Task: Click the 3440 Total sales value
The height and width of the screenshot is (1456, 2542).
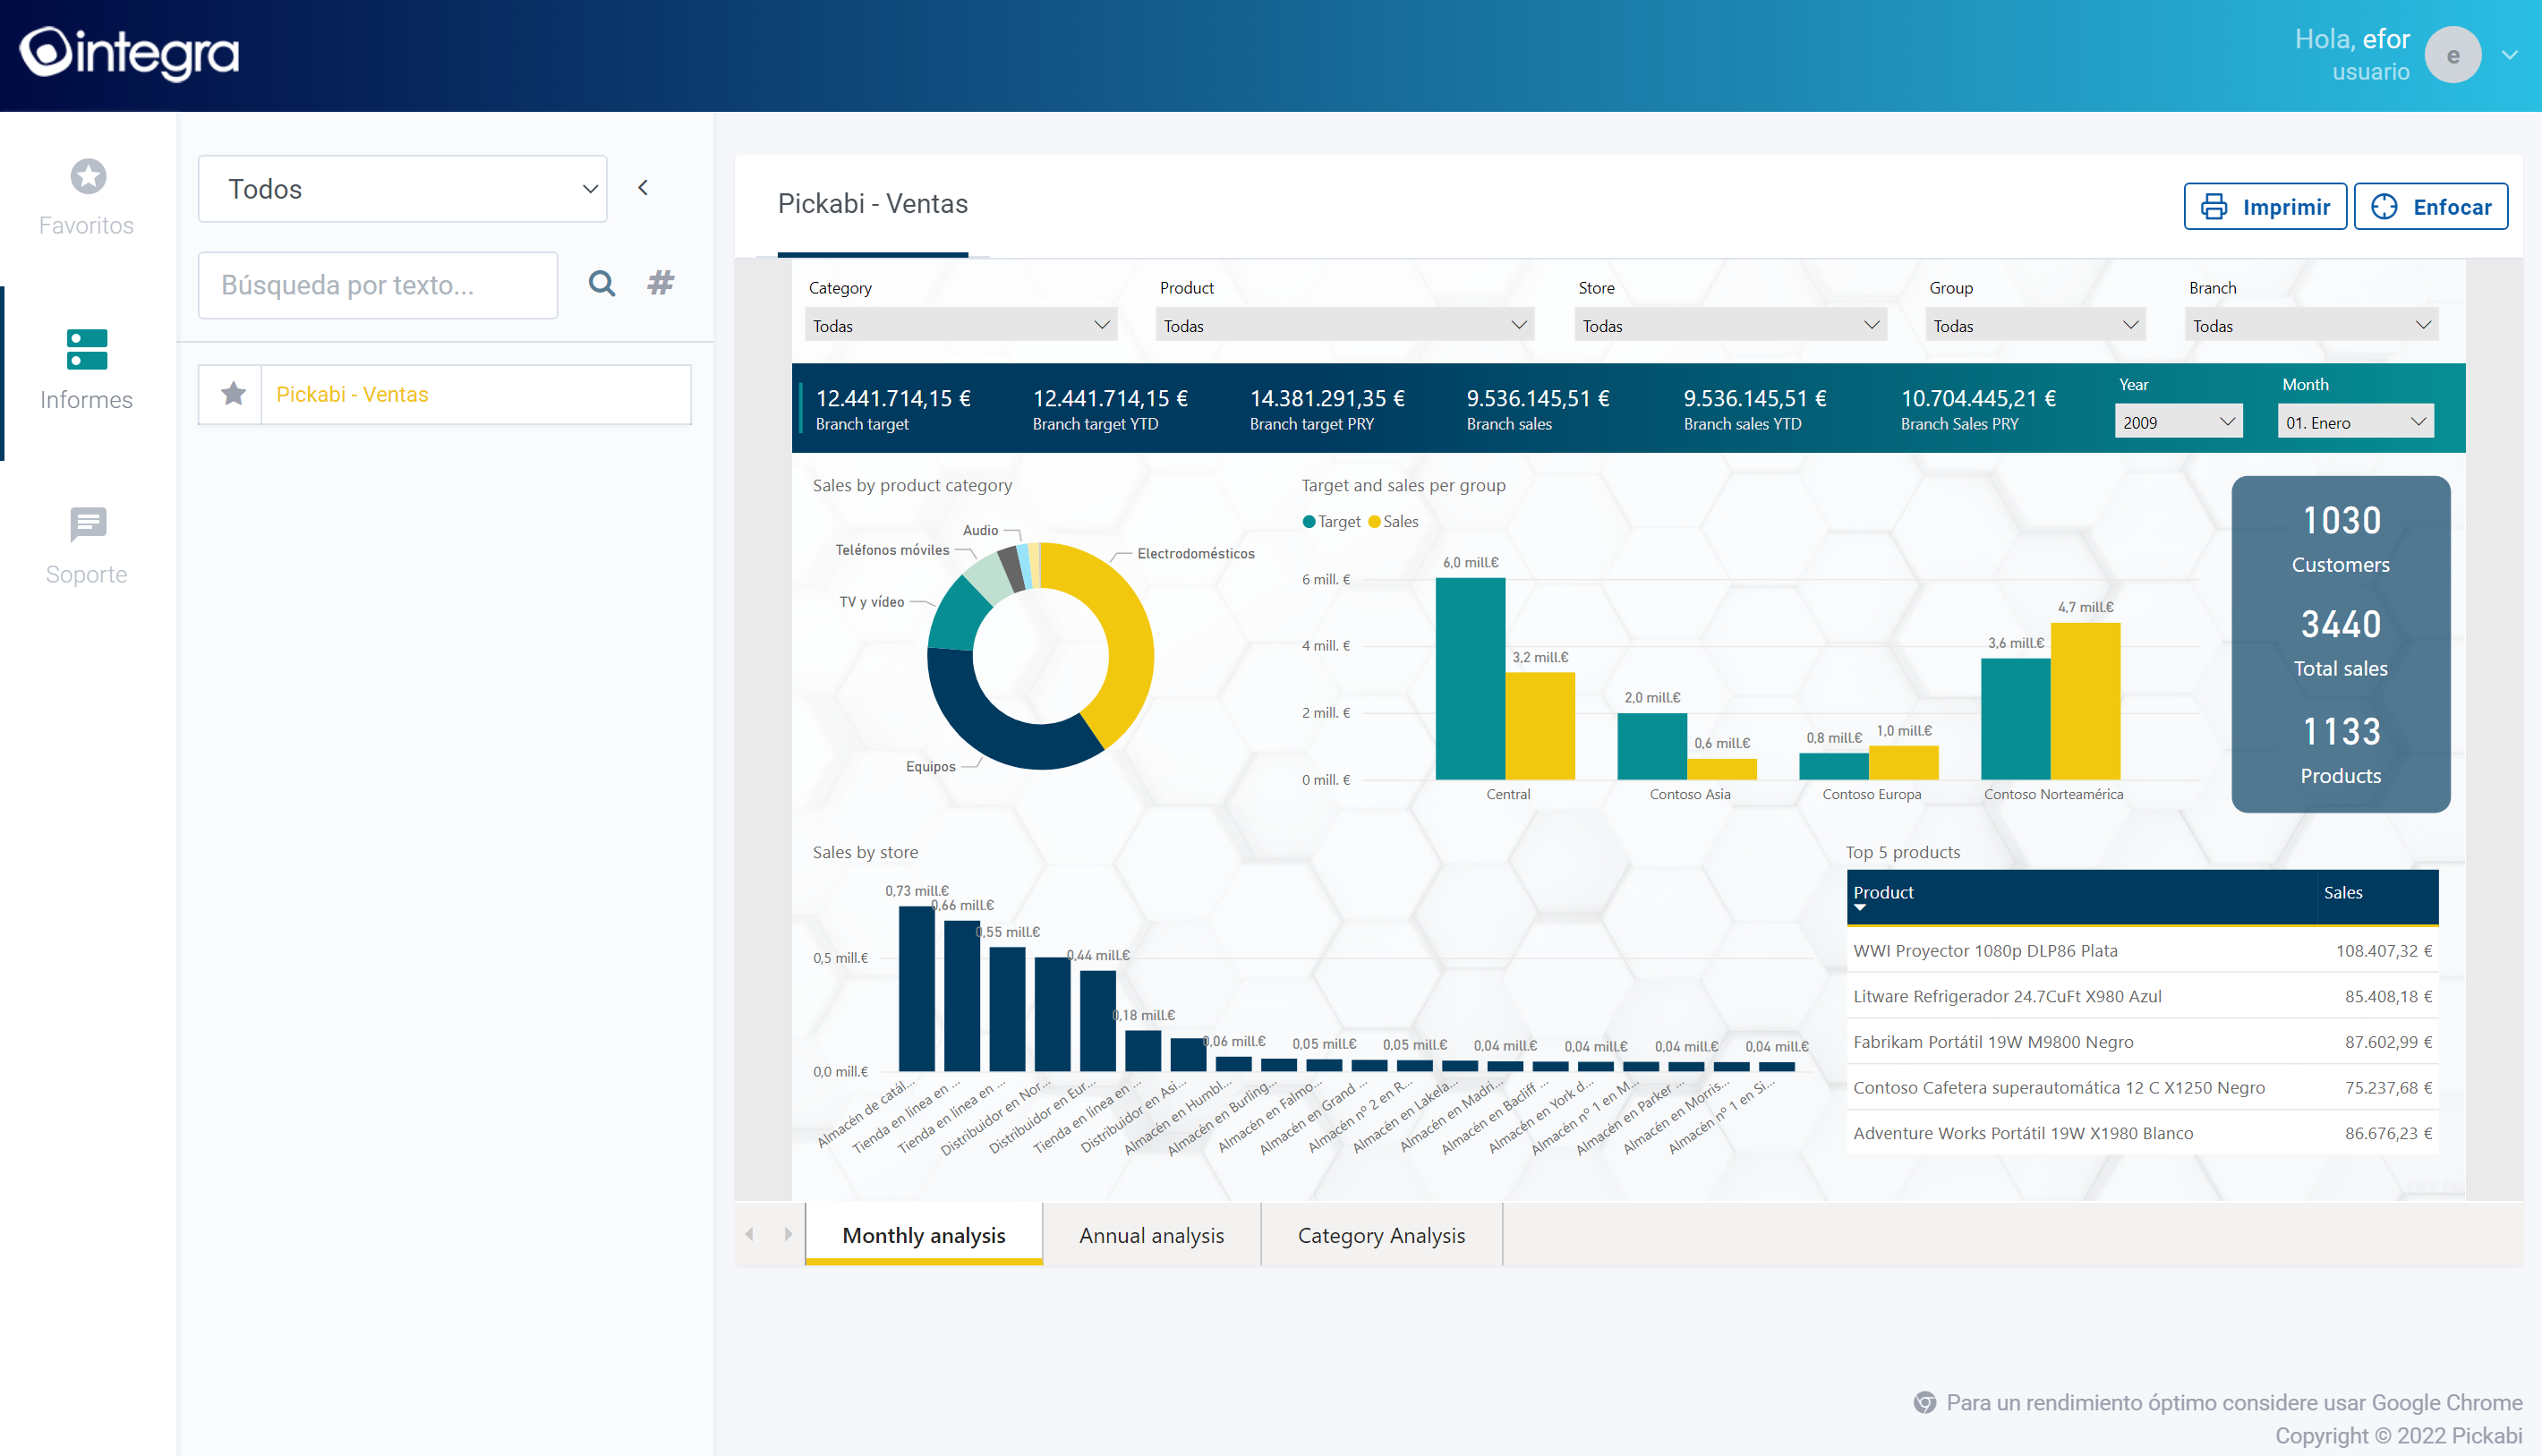Action: [x=2341, y=624]
